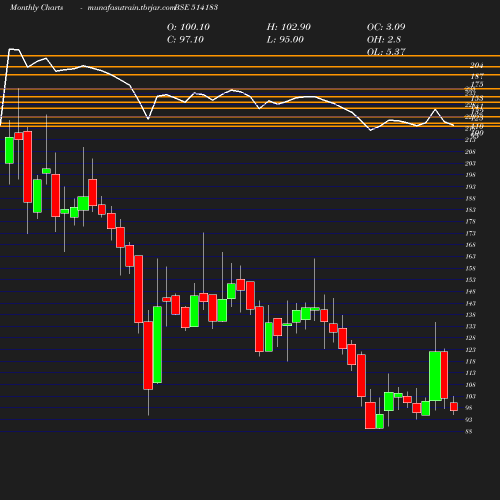Click the 163 price axis label
Screen dimensions: 500x500
[470, 257]
